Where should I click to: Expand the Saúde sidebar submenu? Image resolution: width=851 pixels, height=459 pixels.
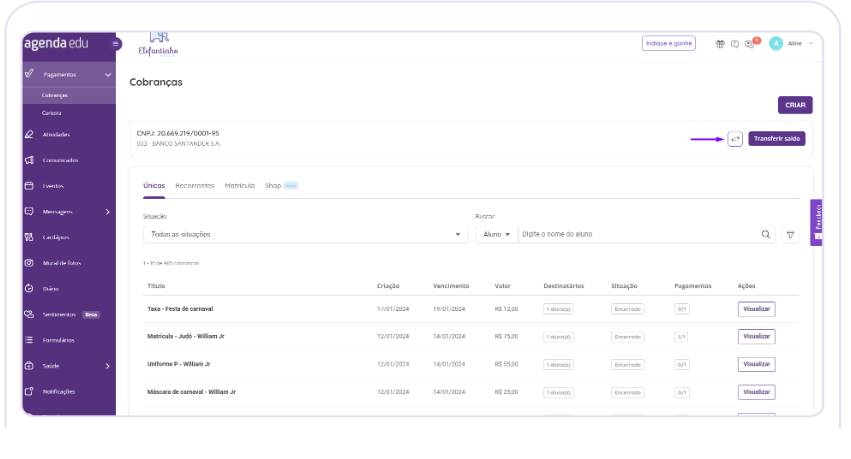(x=108, y=366)
